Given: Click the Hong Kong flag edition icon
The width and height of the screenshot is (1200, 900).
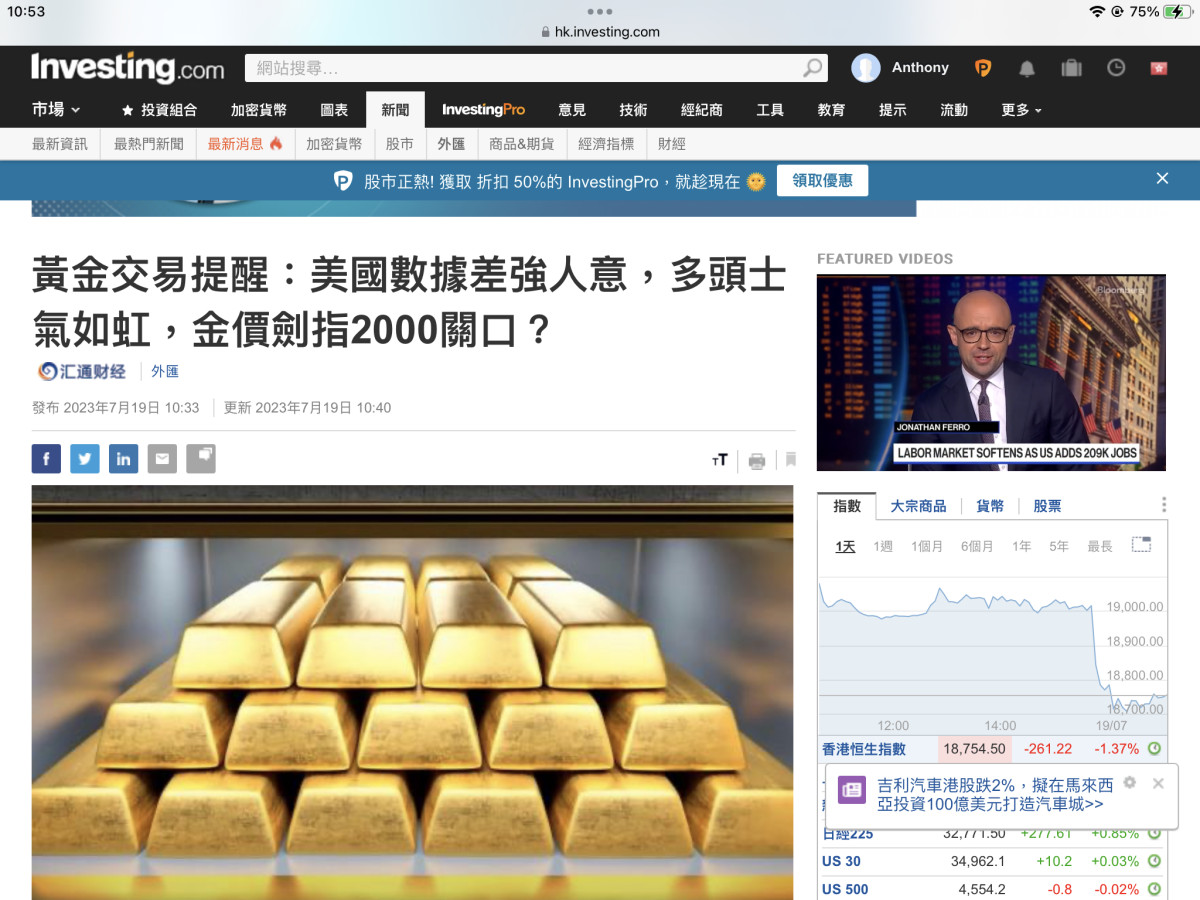Looking at the screenshot, I should [1159, 68].
